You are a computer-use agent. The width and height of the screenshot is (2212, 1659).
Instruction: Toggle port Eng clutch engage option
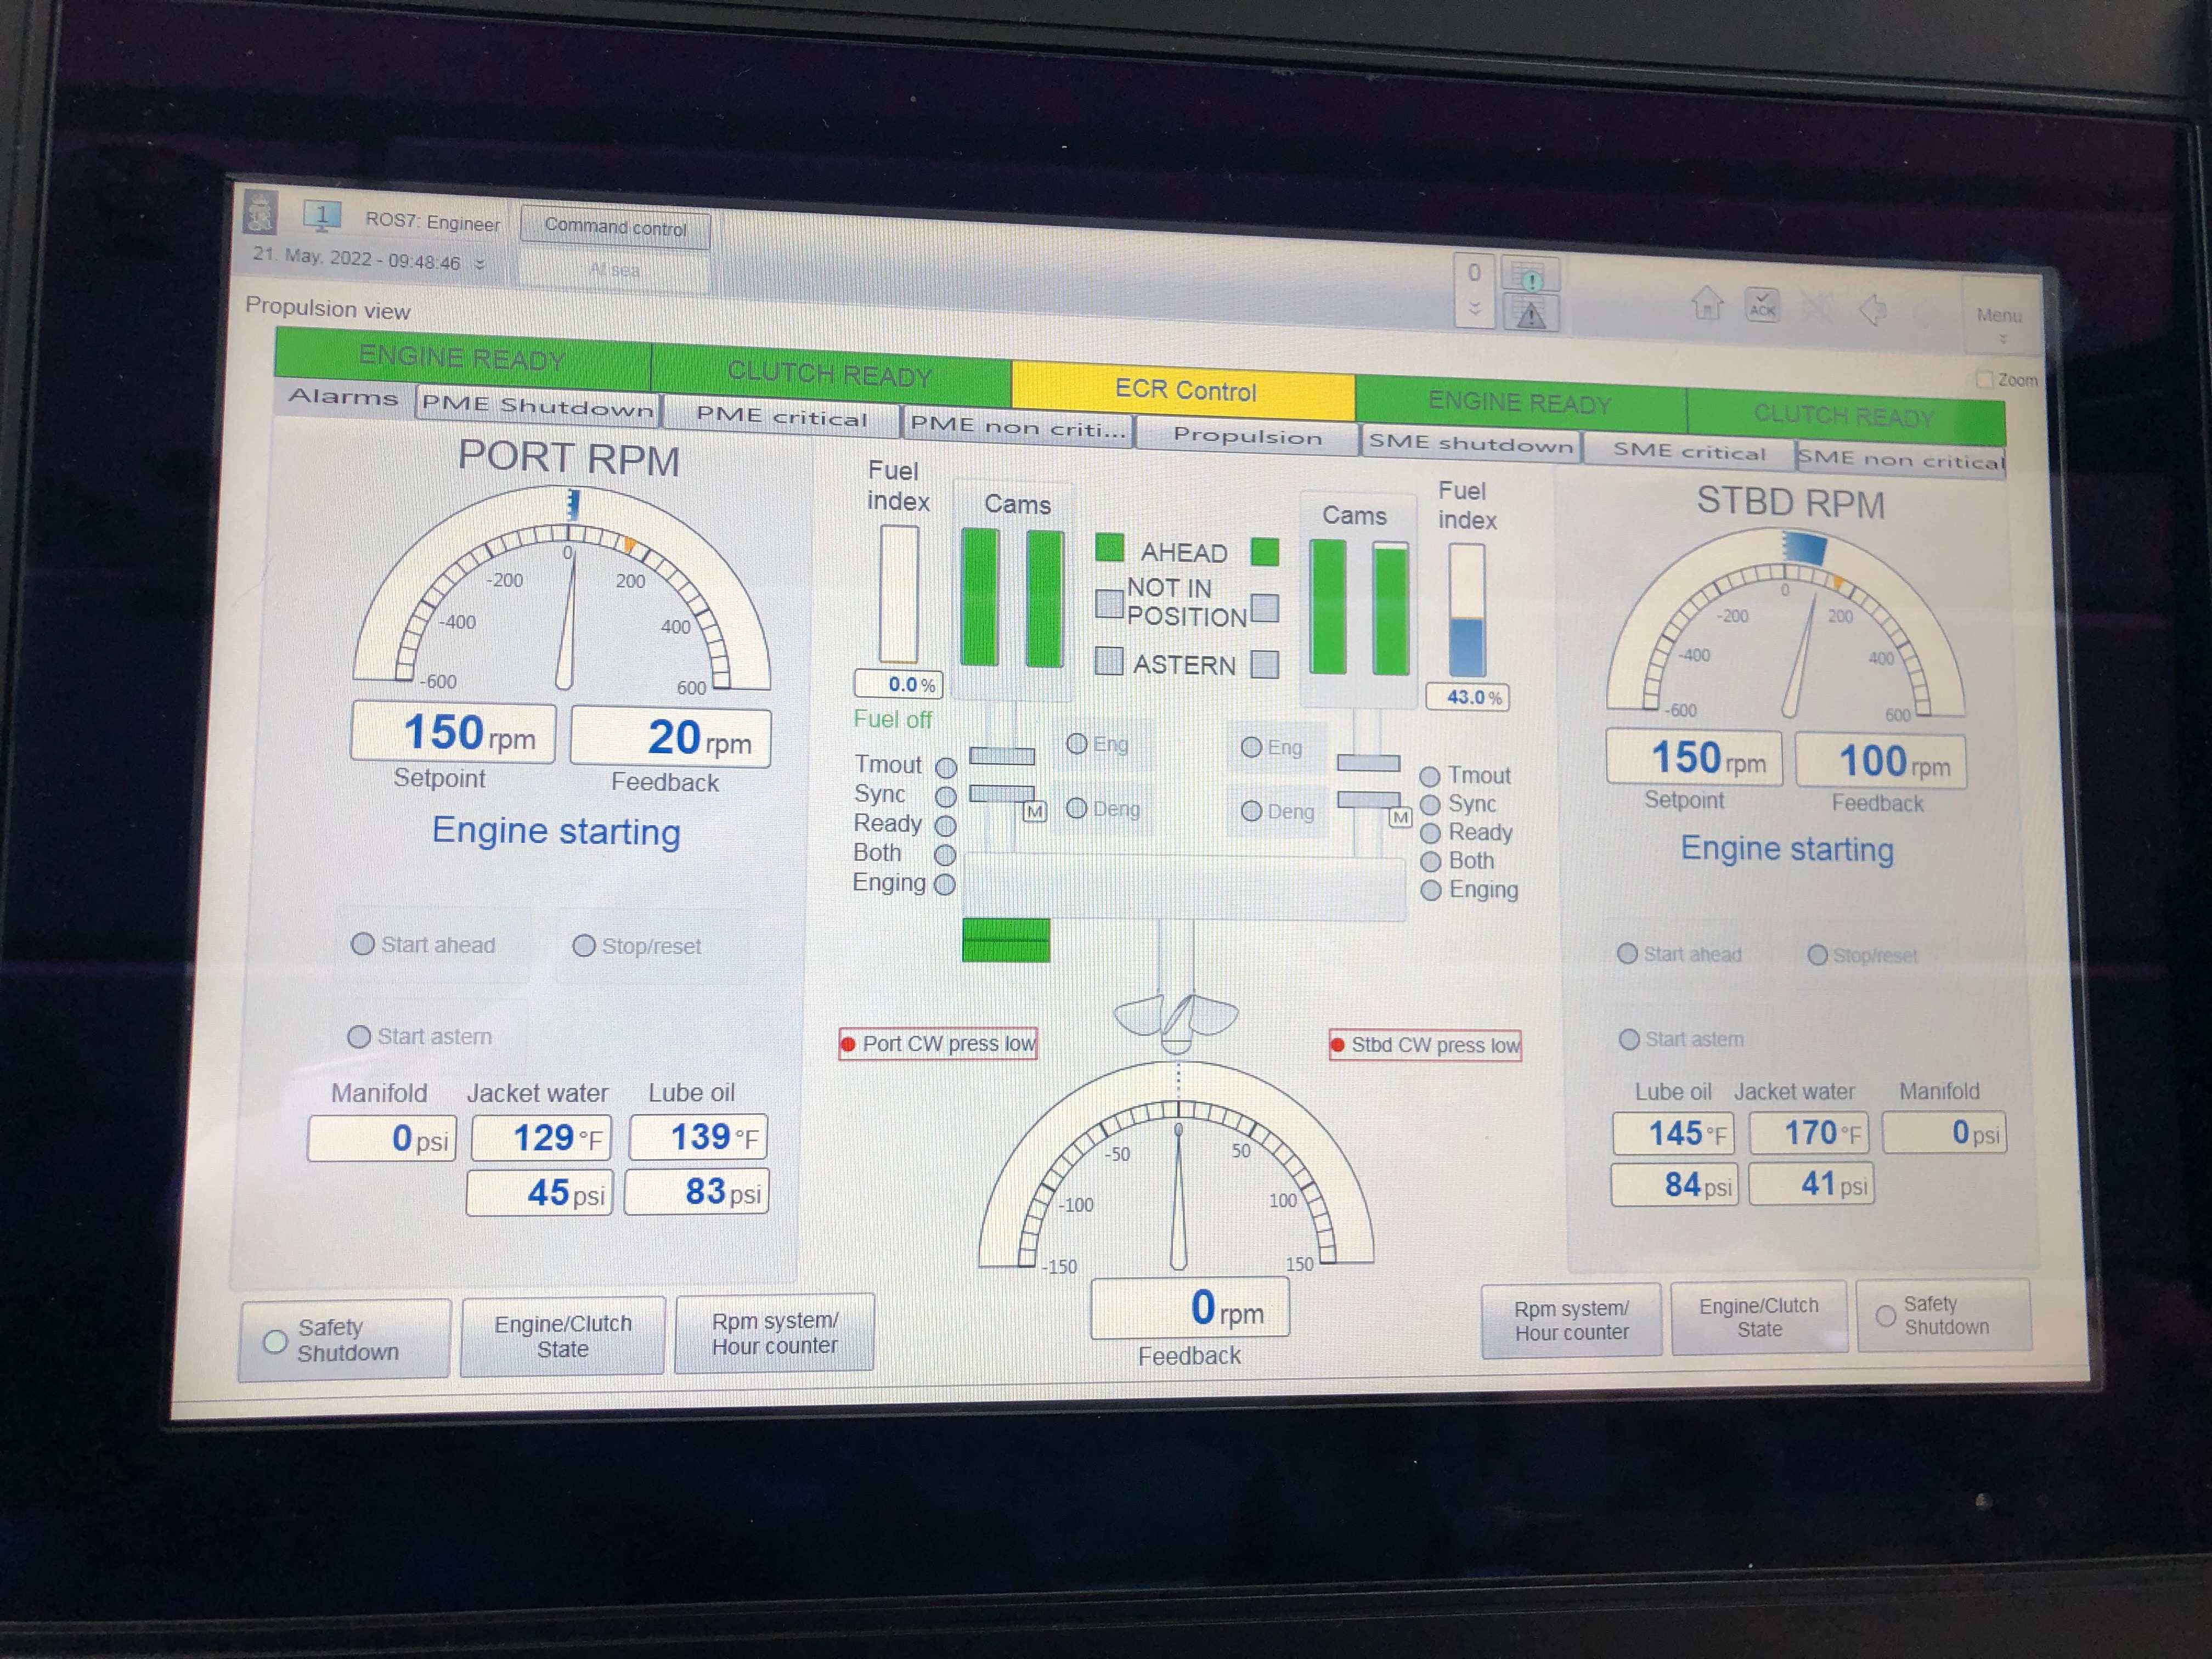pyautogui.click(x=1077, y=743)
